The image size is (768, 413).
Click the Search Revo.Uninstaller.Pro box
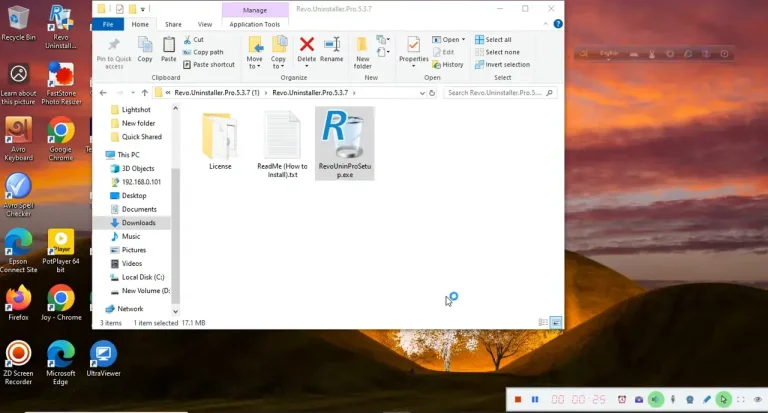[500, 93]
